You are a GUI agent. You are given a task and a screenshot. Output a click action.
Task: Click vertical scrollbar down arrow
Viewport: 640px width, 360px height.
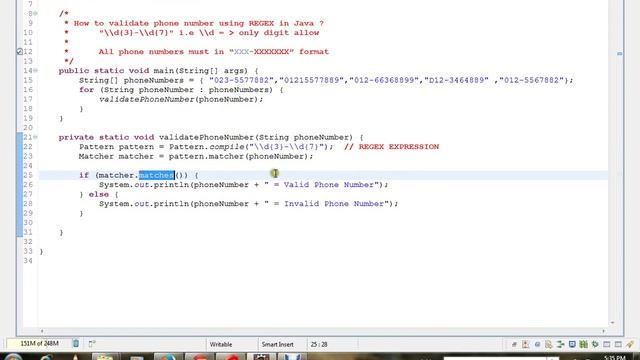point(612,323)
